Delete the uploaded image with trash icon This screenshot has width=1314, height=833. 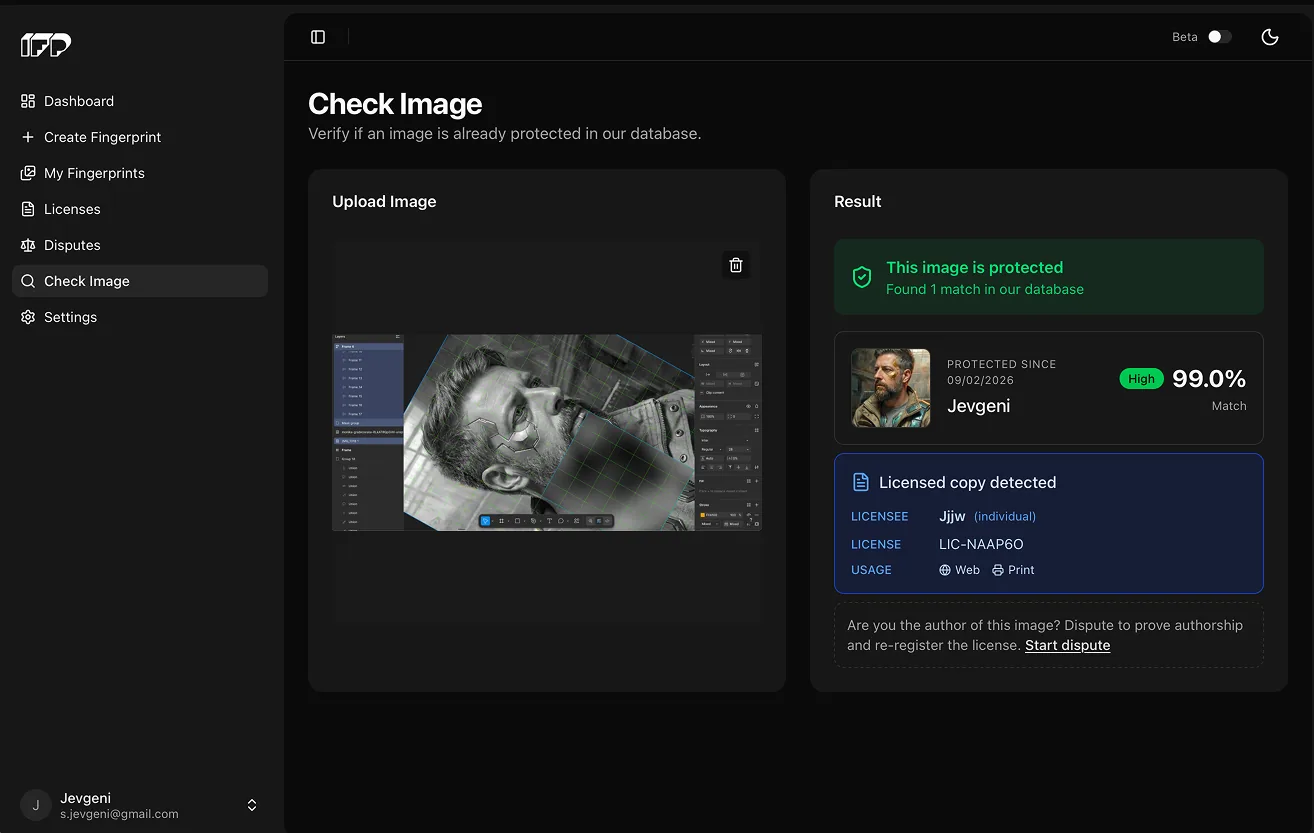pyautogui.click(x=736, y=265)
